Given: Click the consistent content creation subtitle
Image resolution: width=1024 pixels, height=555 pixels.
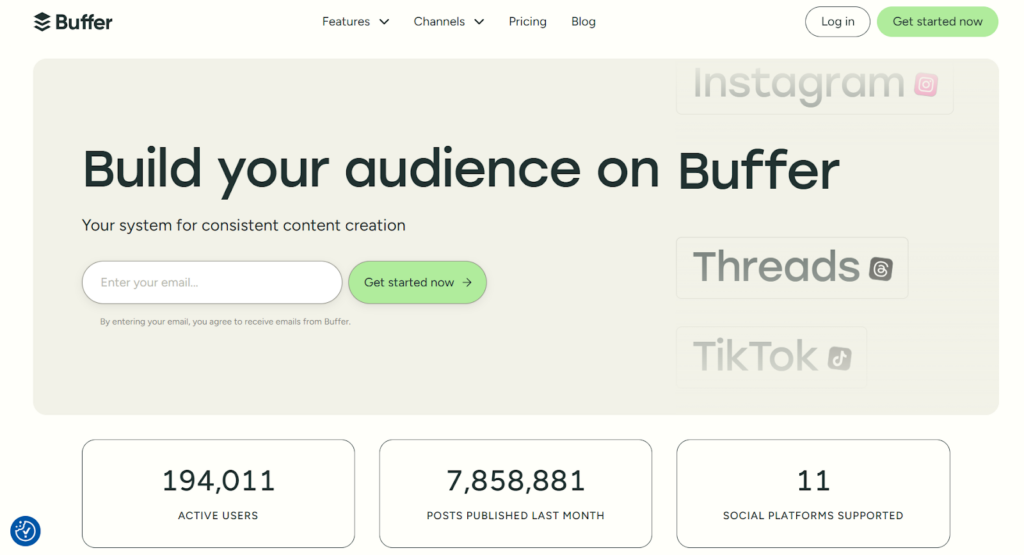Looking at the screenshot, I should [244, 225].
